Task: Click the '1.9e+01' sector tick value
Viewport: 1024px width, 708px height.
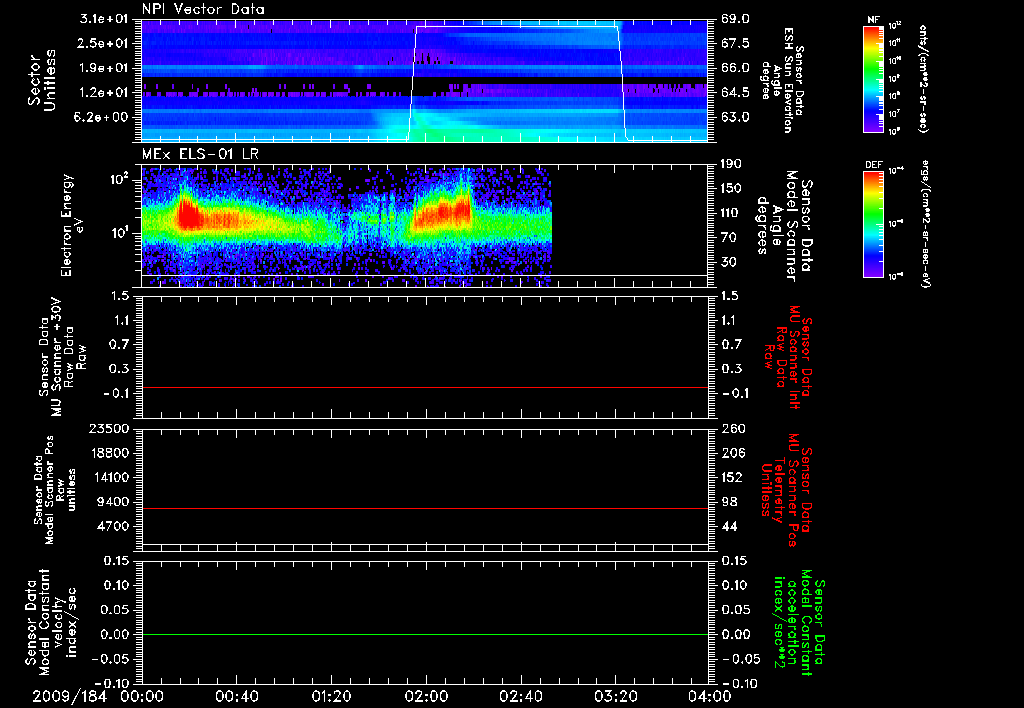Action: (x=104, y=68)
